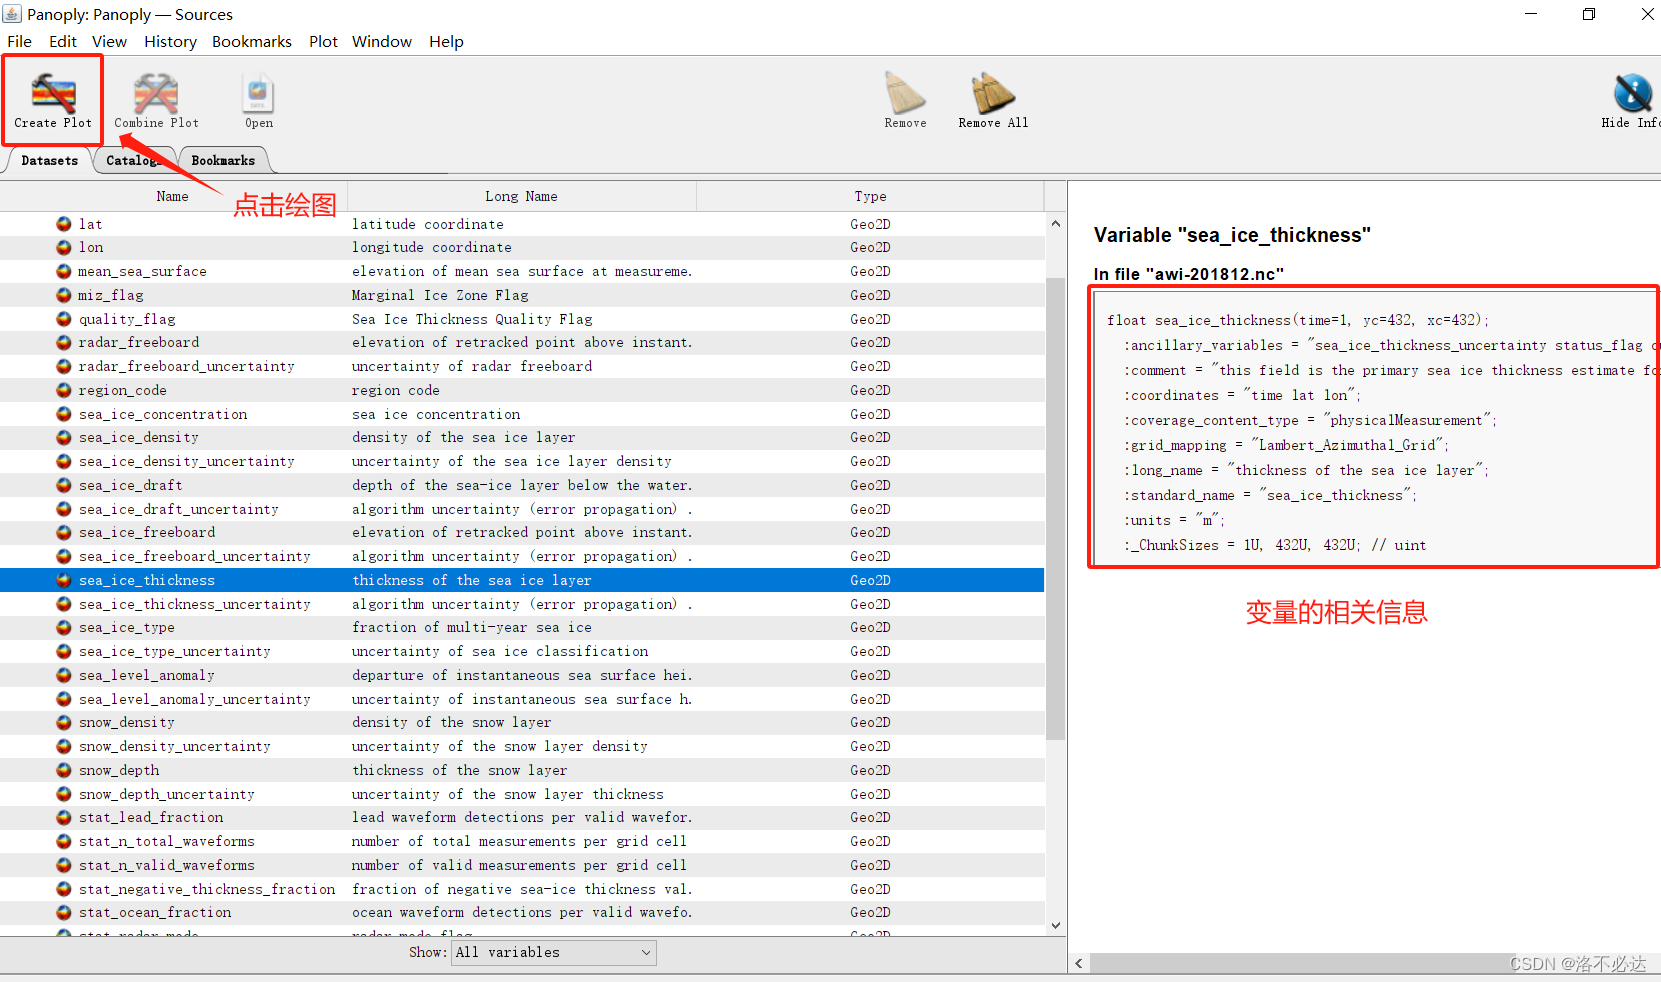Image resolution: width=1661 pixels, height=982 pixels.
Task: Click the globe icon beside sea_ice_type
Action: pos(64,627)
